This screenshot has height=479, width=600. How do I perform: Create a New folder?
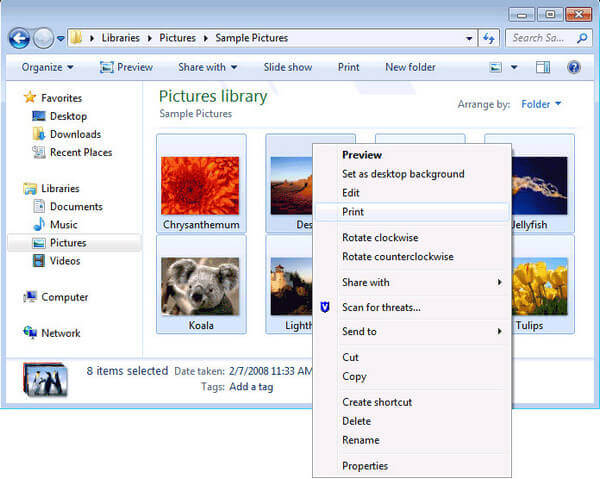click(x=410, y=67)
